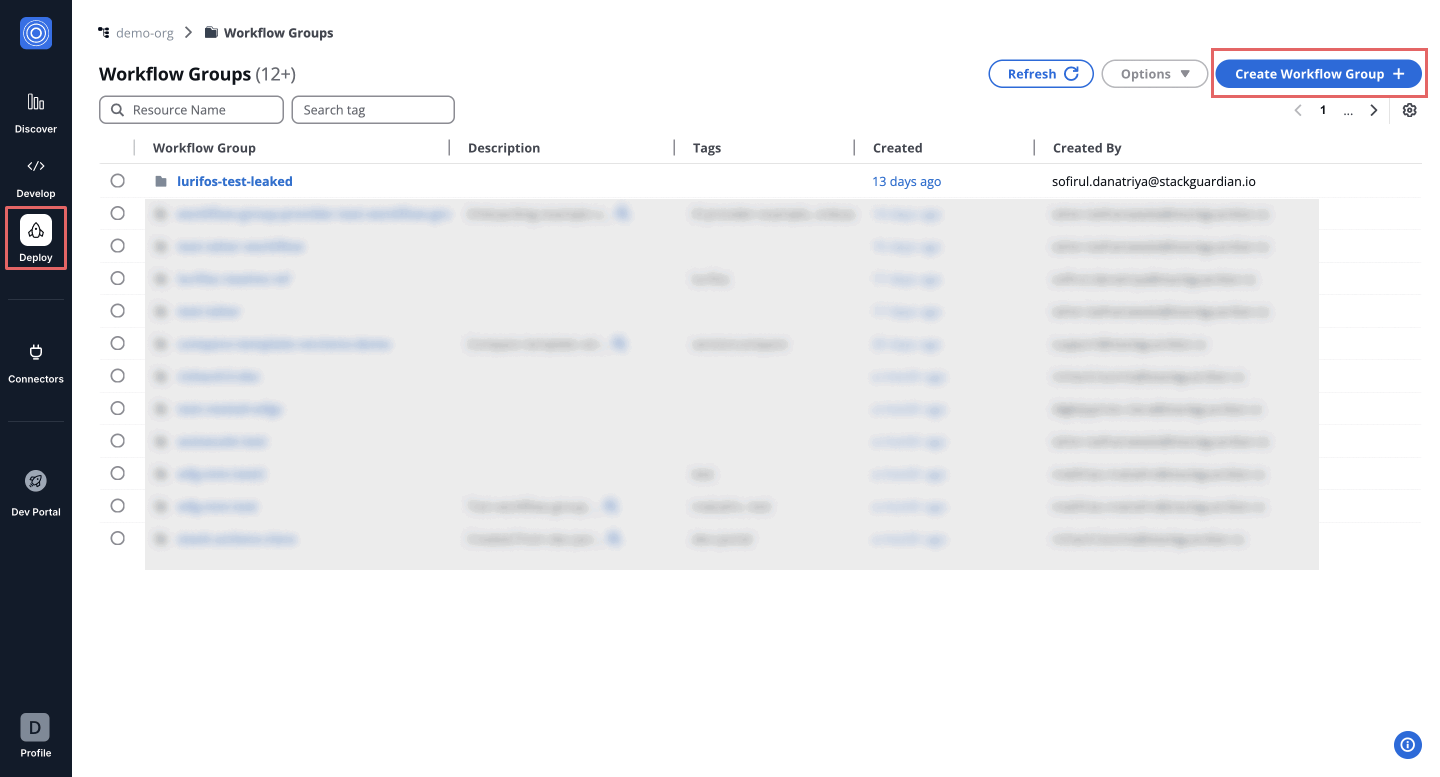Open Connectors from the sidebar

[x=36, y=363]
